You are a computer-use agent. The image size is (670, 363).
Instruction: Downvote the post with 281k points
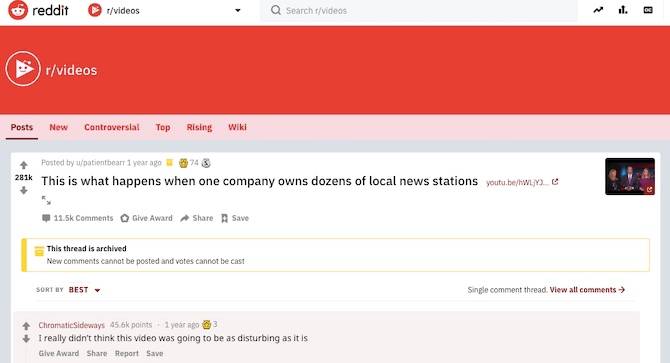[x=24, y=190]
